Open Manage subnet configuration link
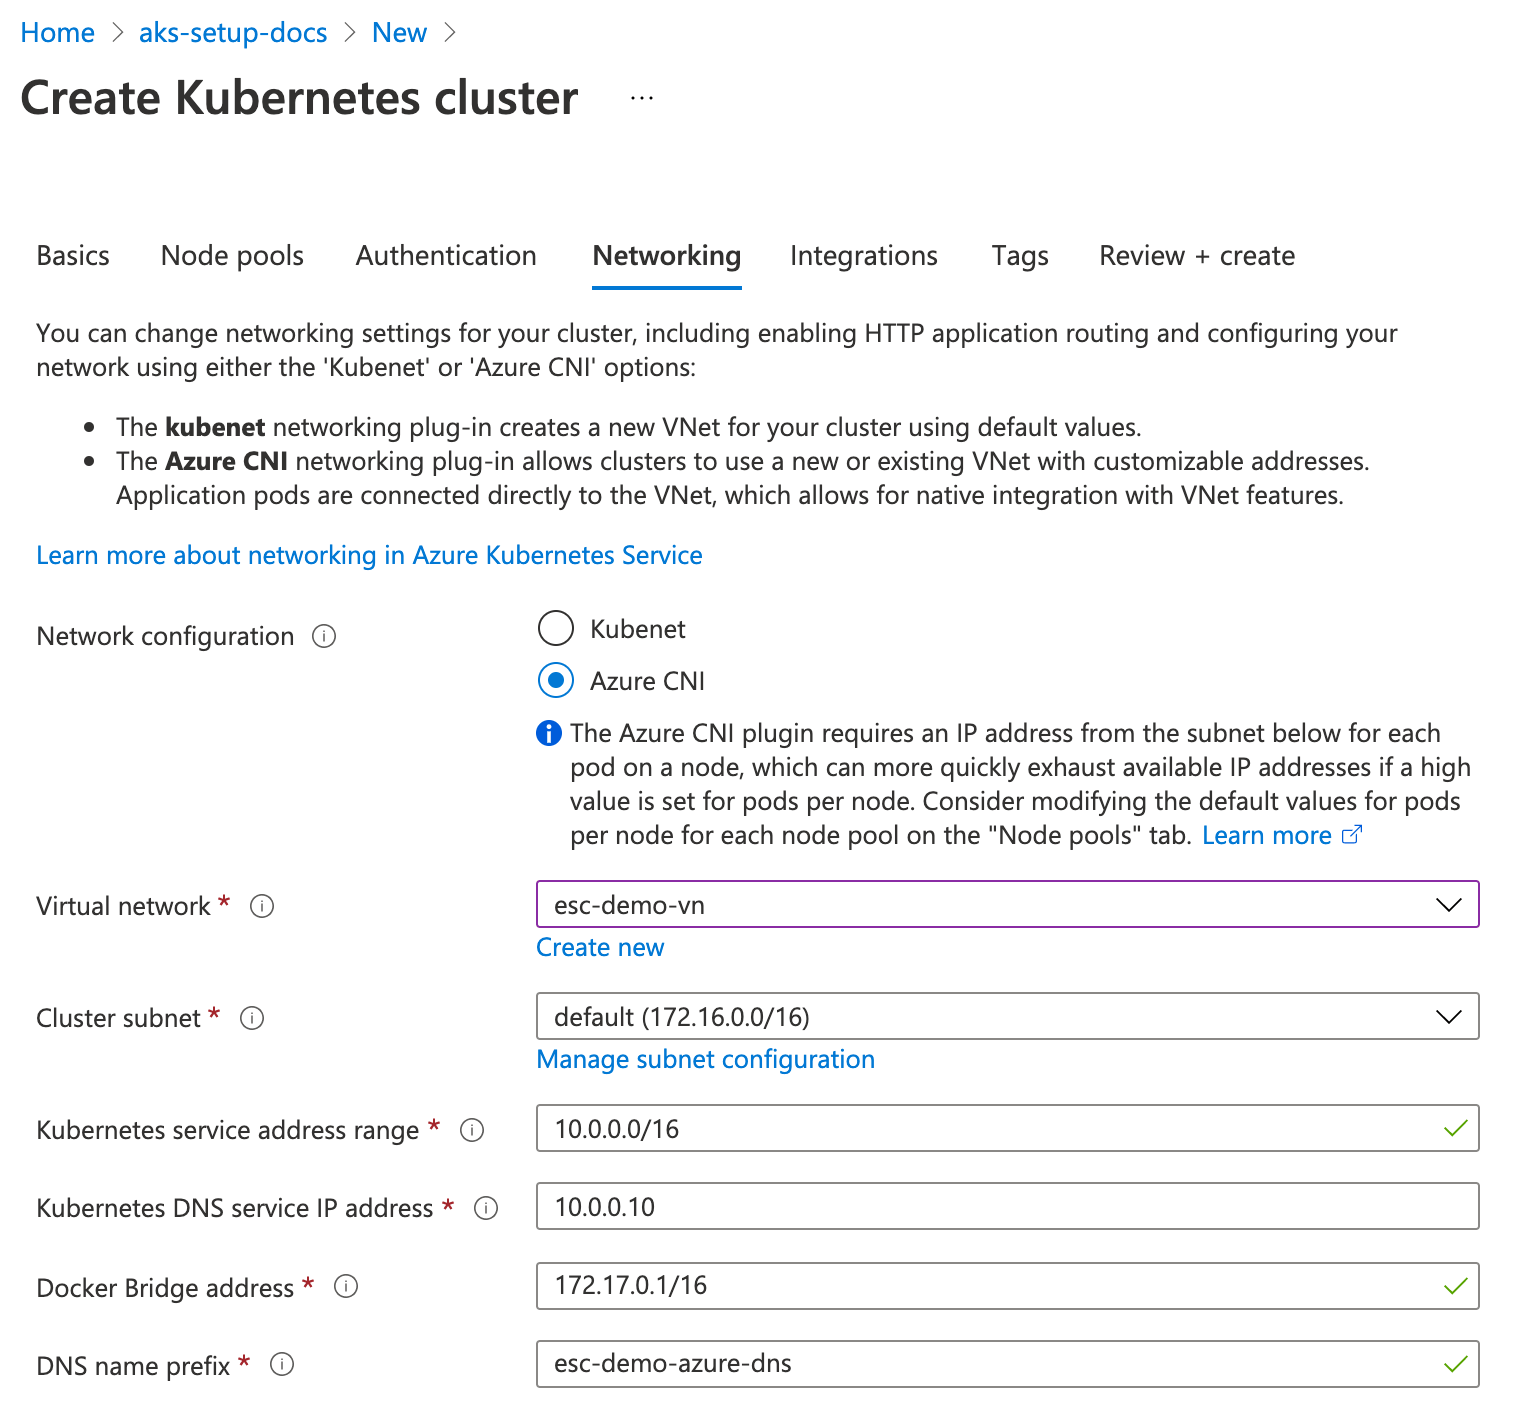The width and height of the screenshot is (1516, 1418). pyautogui.click(x=705, y=1060)
